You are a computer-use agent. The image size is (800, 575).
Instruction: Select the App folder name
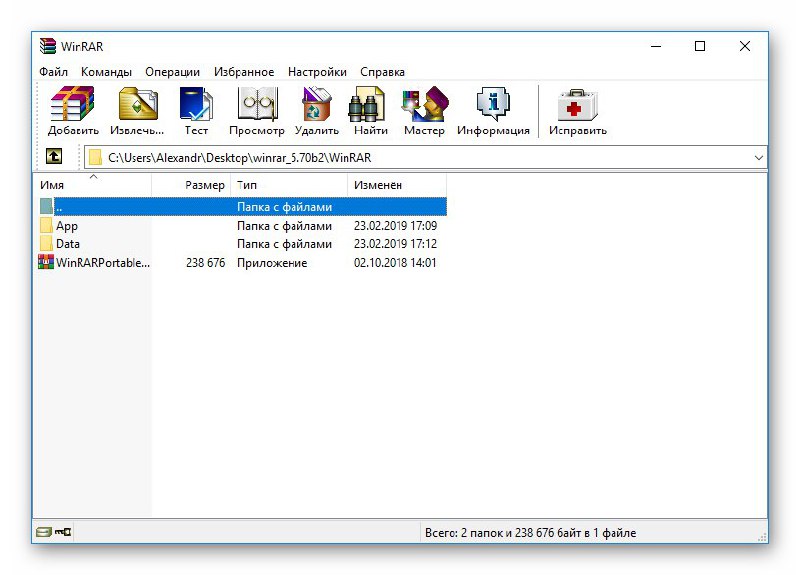coord(67,226)
